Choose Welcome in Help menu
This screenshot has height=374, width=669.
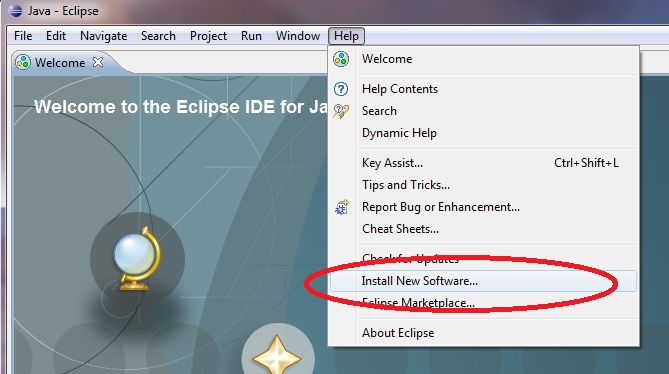[483, 59]
